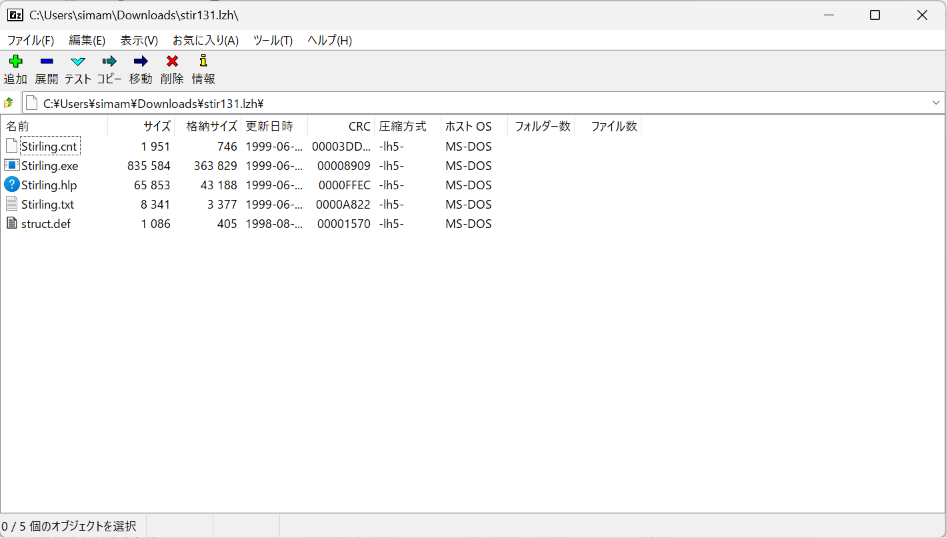The image size is (947, 538).
Task: Click the address path input field
Action: coord(483,103)
